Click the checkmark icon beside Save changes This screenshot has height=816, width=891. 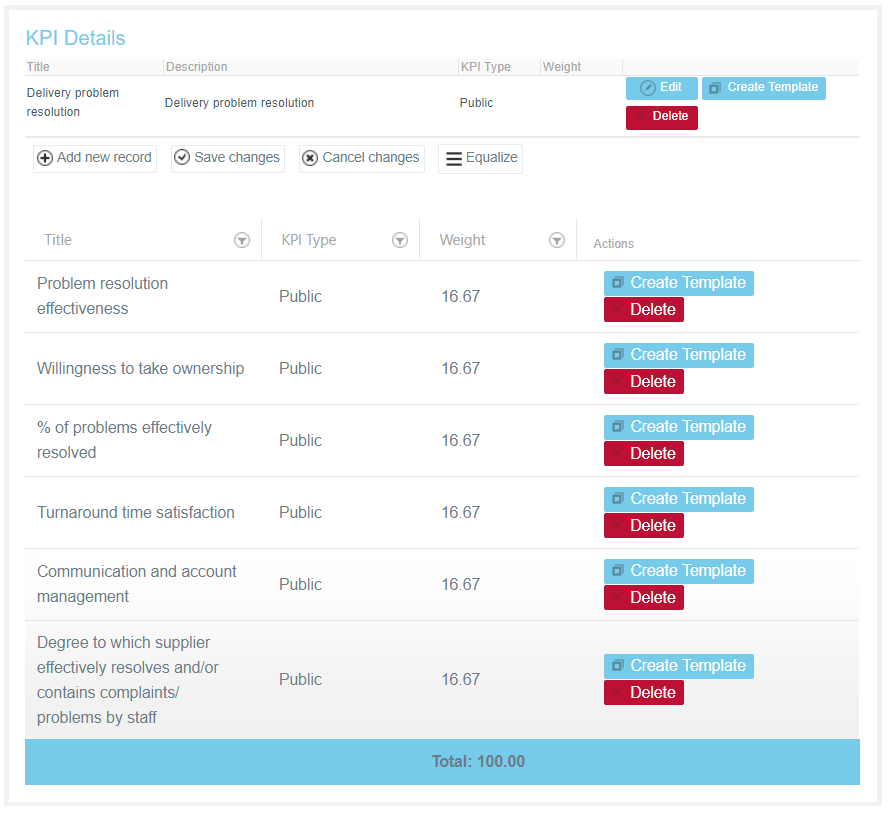[x=182, y=158]
